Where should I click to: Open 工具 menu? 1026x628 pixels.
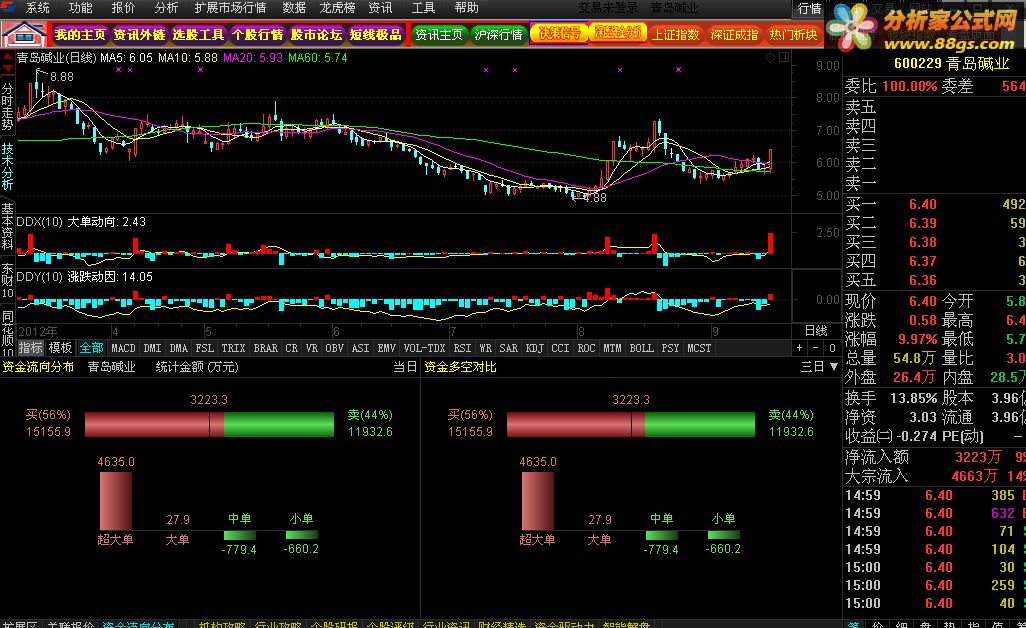point(423,8)
